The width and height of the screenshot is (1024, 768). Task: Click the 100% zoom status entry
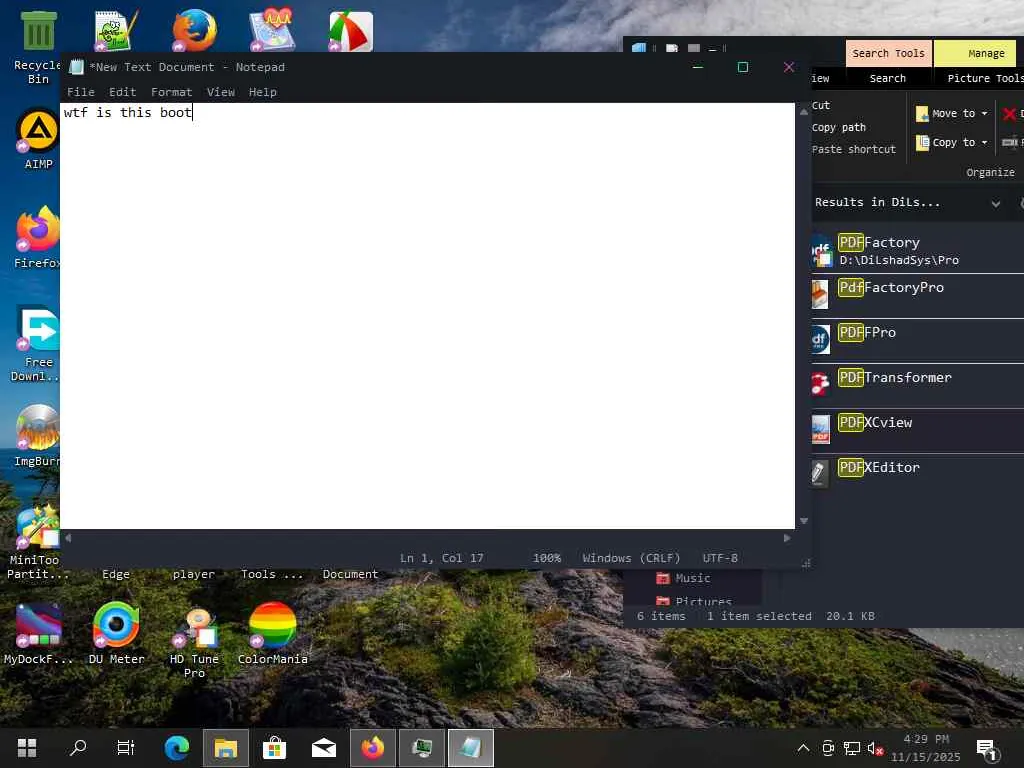tap(547, 558)
